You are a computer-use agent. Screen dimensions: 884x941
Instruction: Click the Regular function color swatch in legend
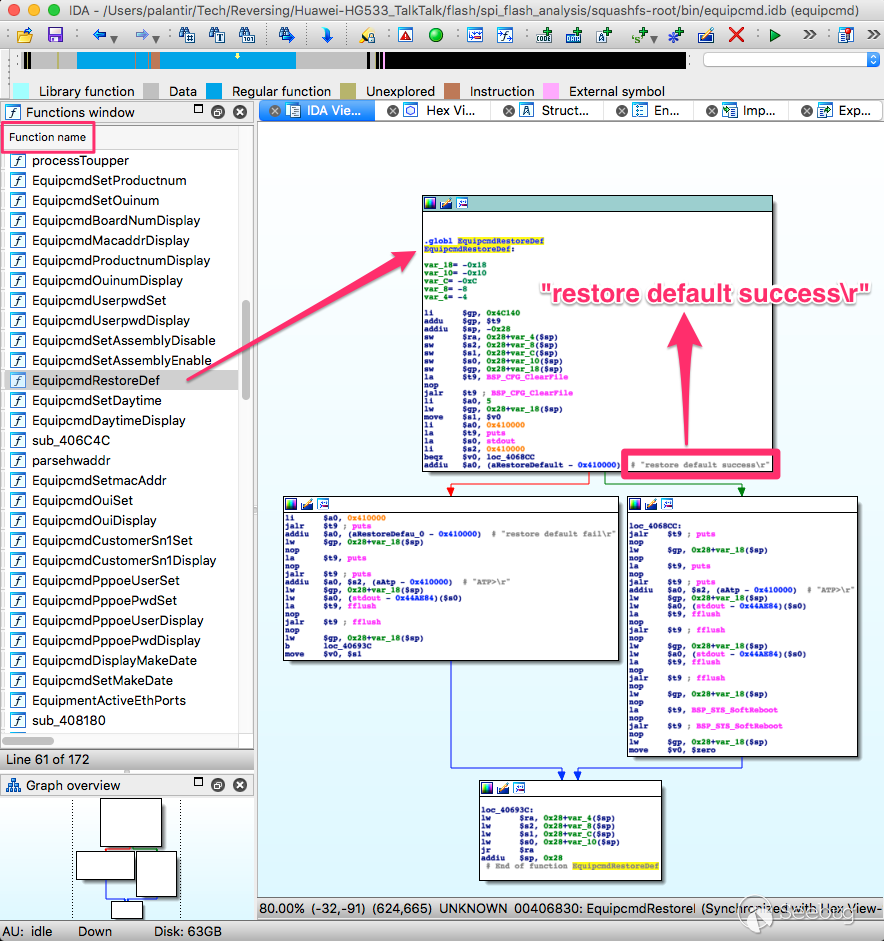pos(214,91)
